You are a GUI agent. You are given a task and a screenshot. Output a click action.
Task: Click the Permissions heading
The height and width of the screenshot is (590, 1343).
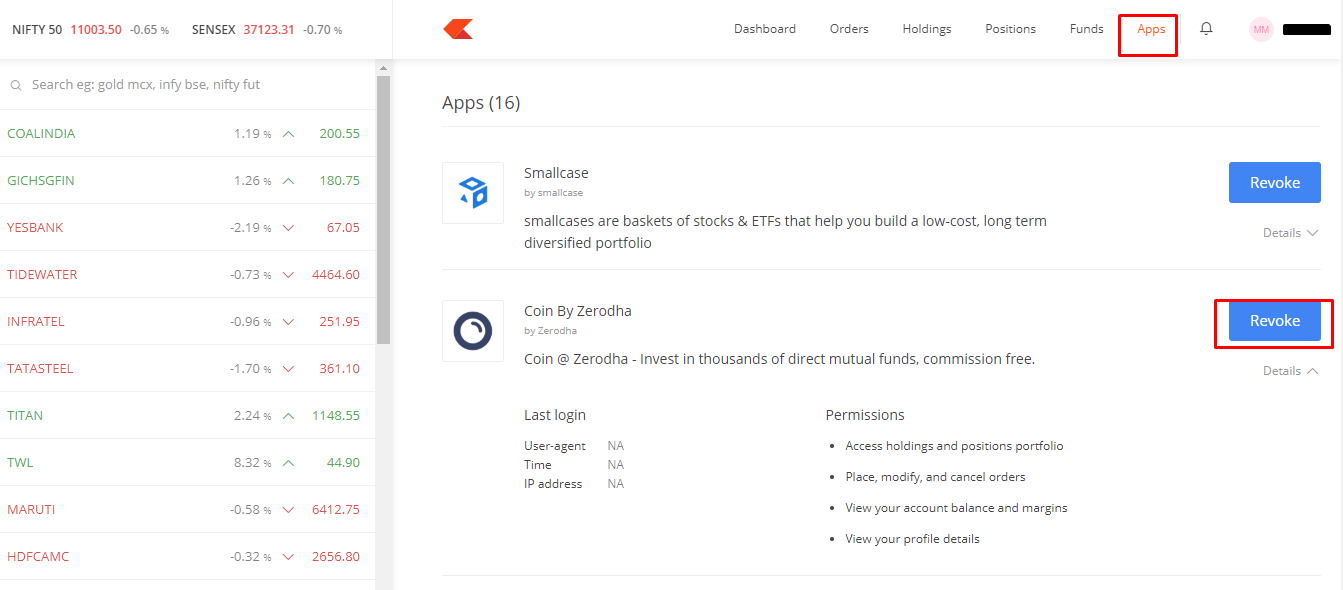click(x=865, y=415)
